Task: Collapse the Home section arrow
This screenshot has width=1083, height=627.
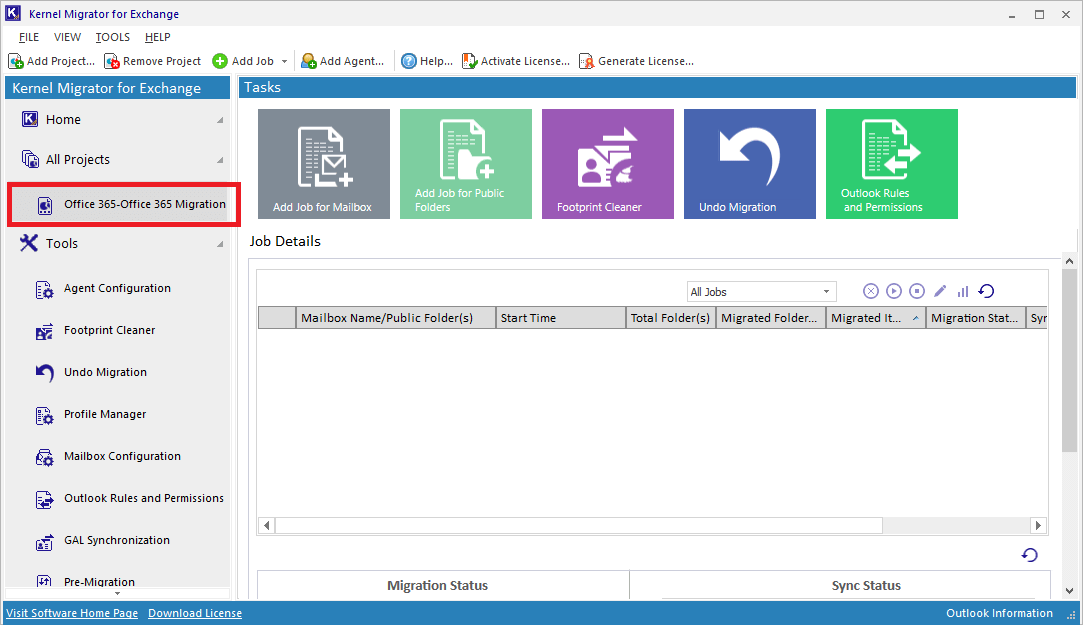Action: pos(220,120)
